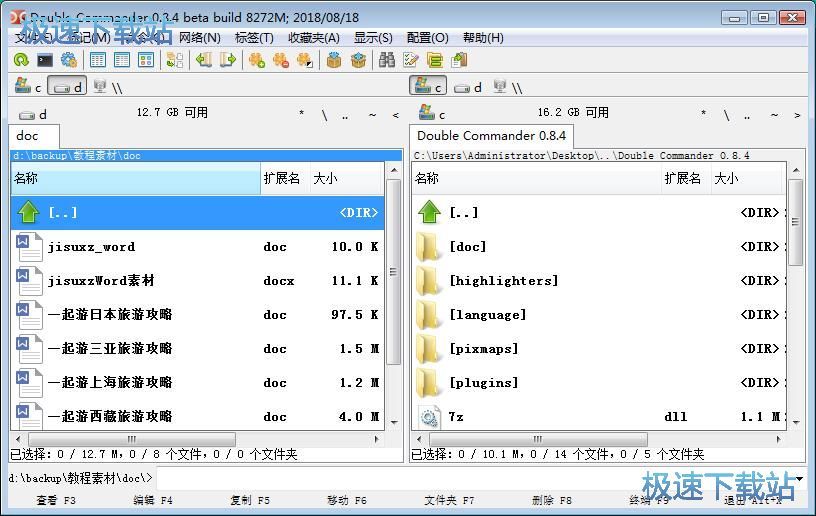Open the 帮助(H) menu
This screenshot has height=516, width=816.
[483, 38]
